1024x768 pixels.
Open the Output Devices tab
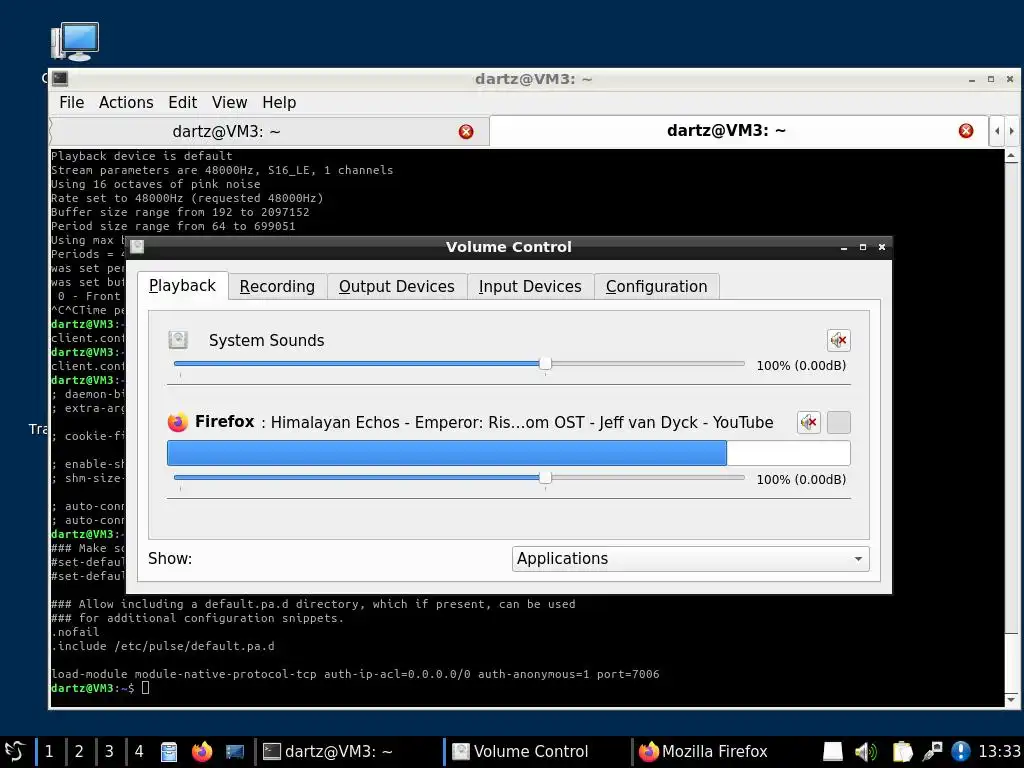pos(396,287)
